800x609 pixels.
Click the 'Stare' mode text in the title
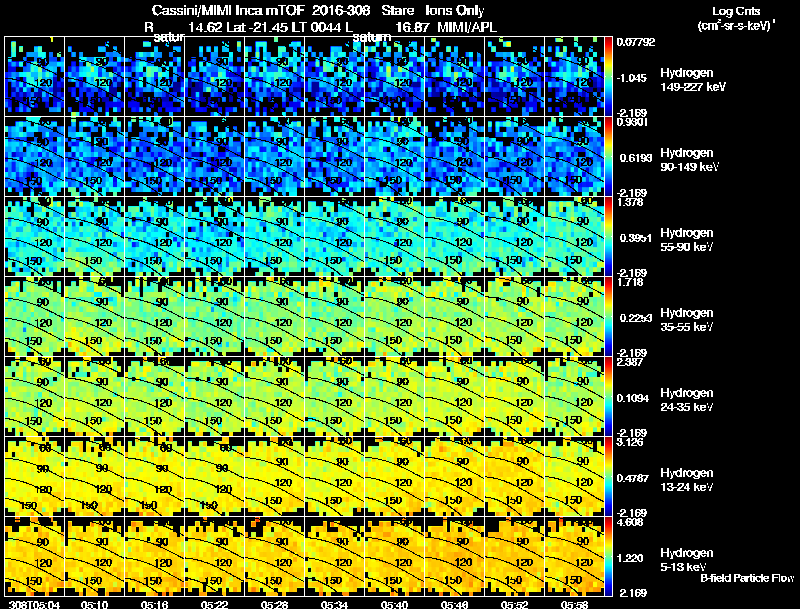[x=397, y=10]
